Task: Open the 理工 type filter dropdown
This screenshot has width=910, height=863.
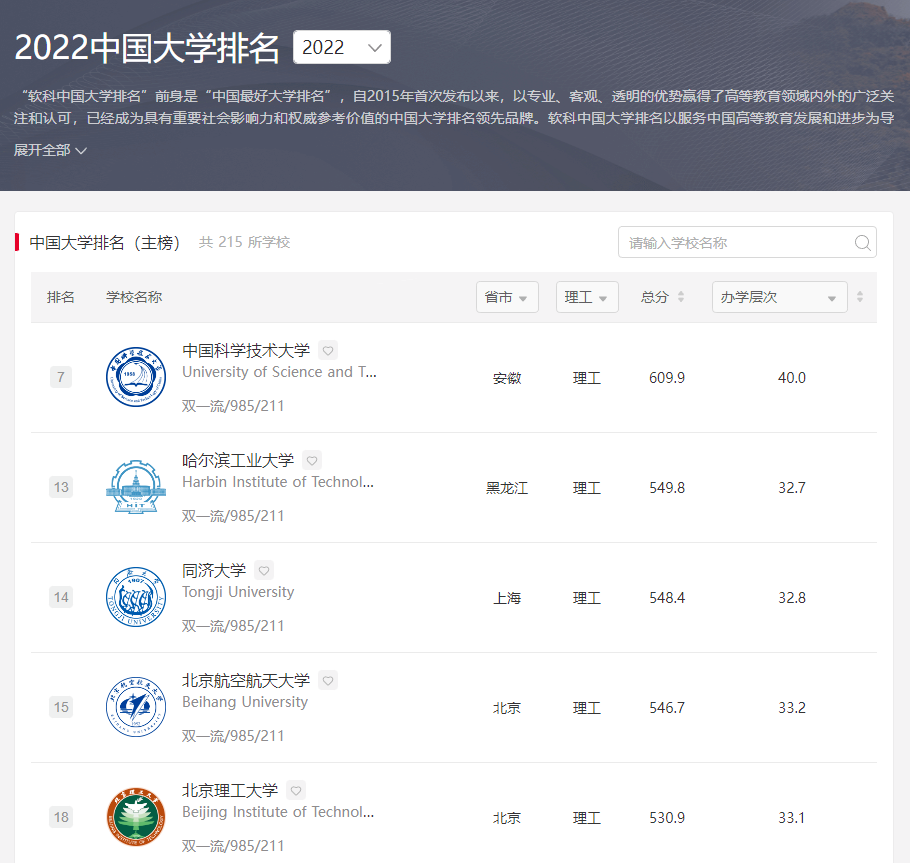Action: 587,297
